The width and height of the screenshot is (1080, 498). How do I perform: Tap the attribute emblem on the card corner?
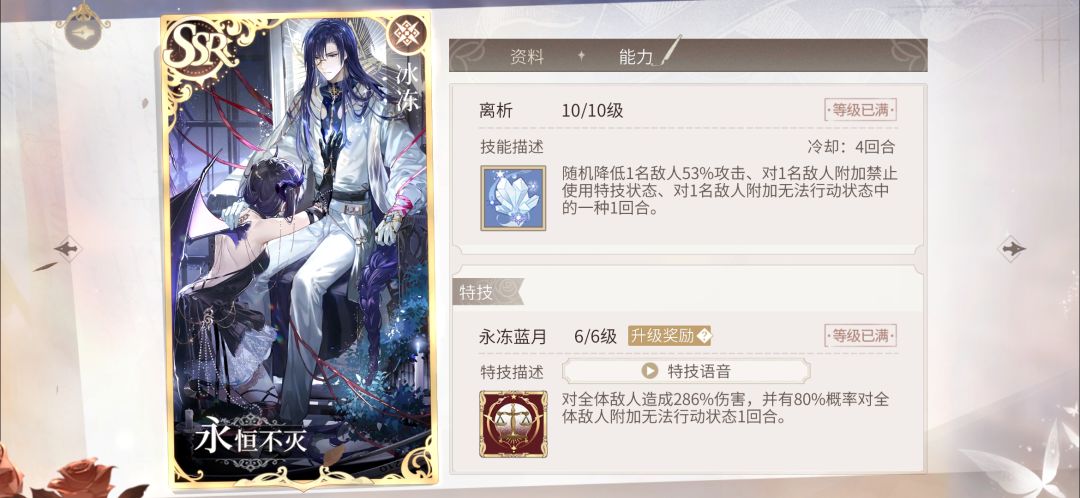pyautogui.click(x=406, y=35)
